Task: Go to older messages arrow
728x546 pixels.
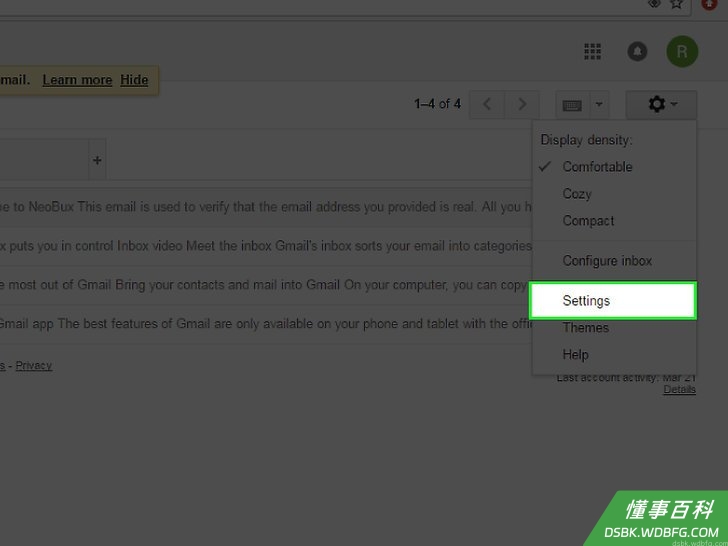Action: coord(522,104)
